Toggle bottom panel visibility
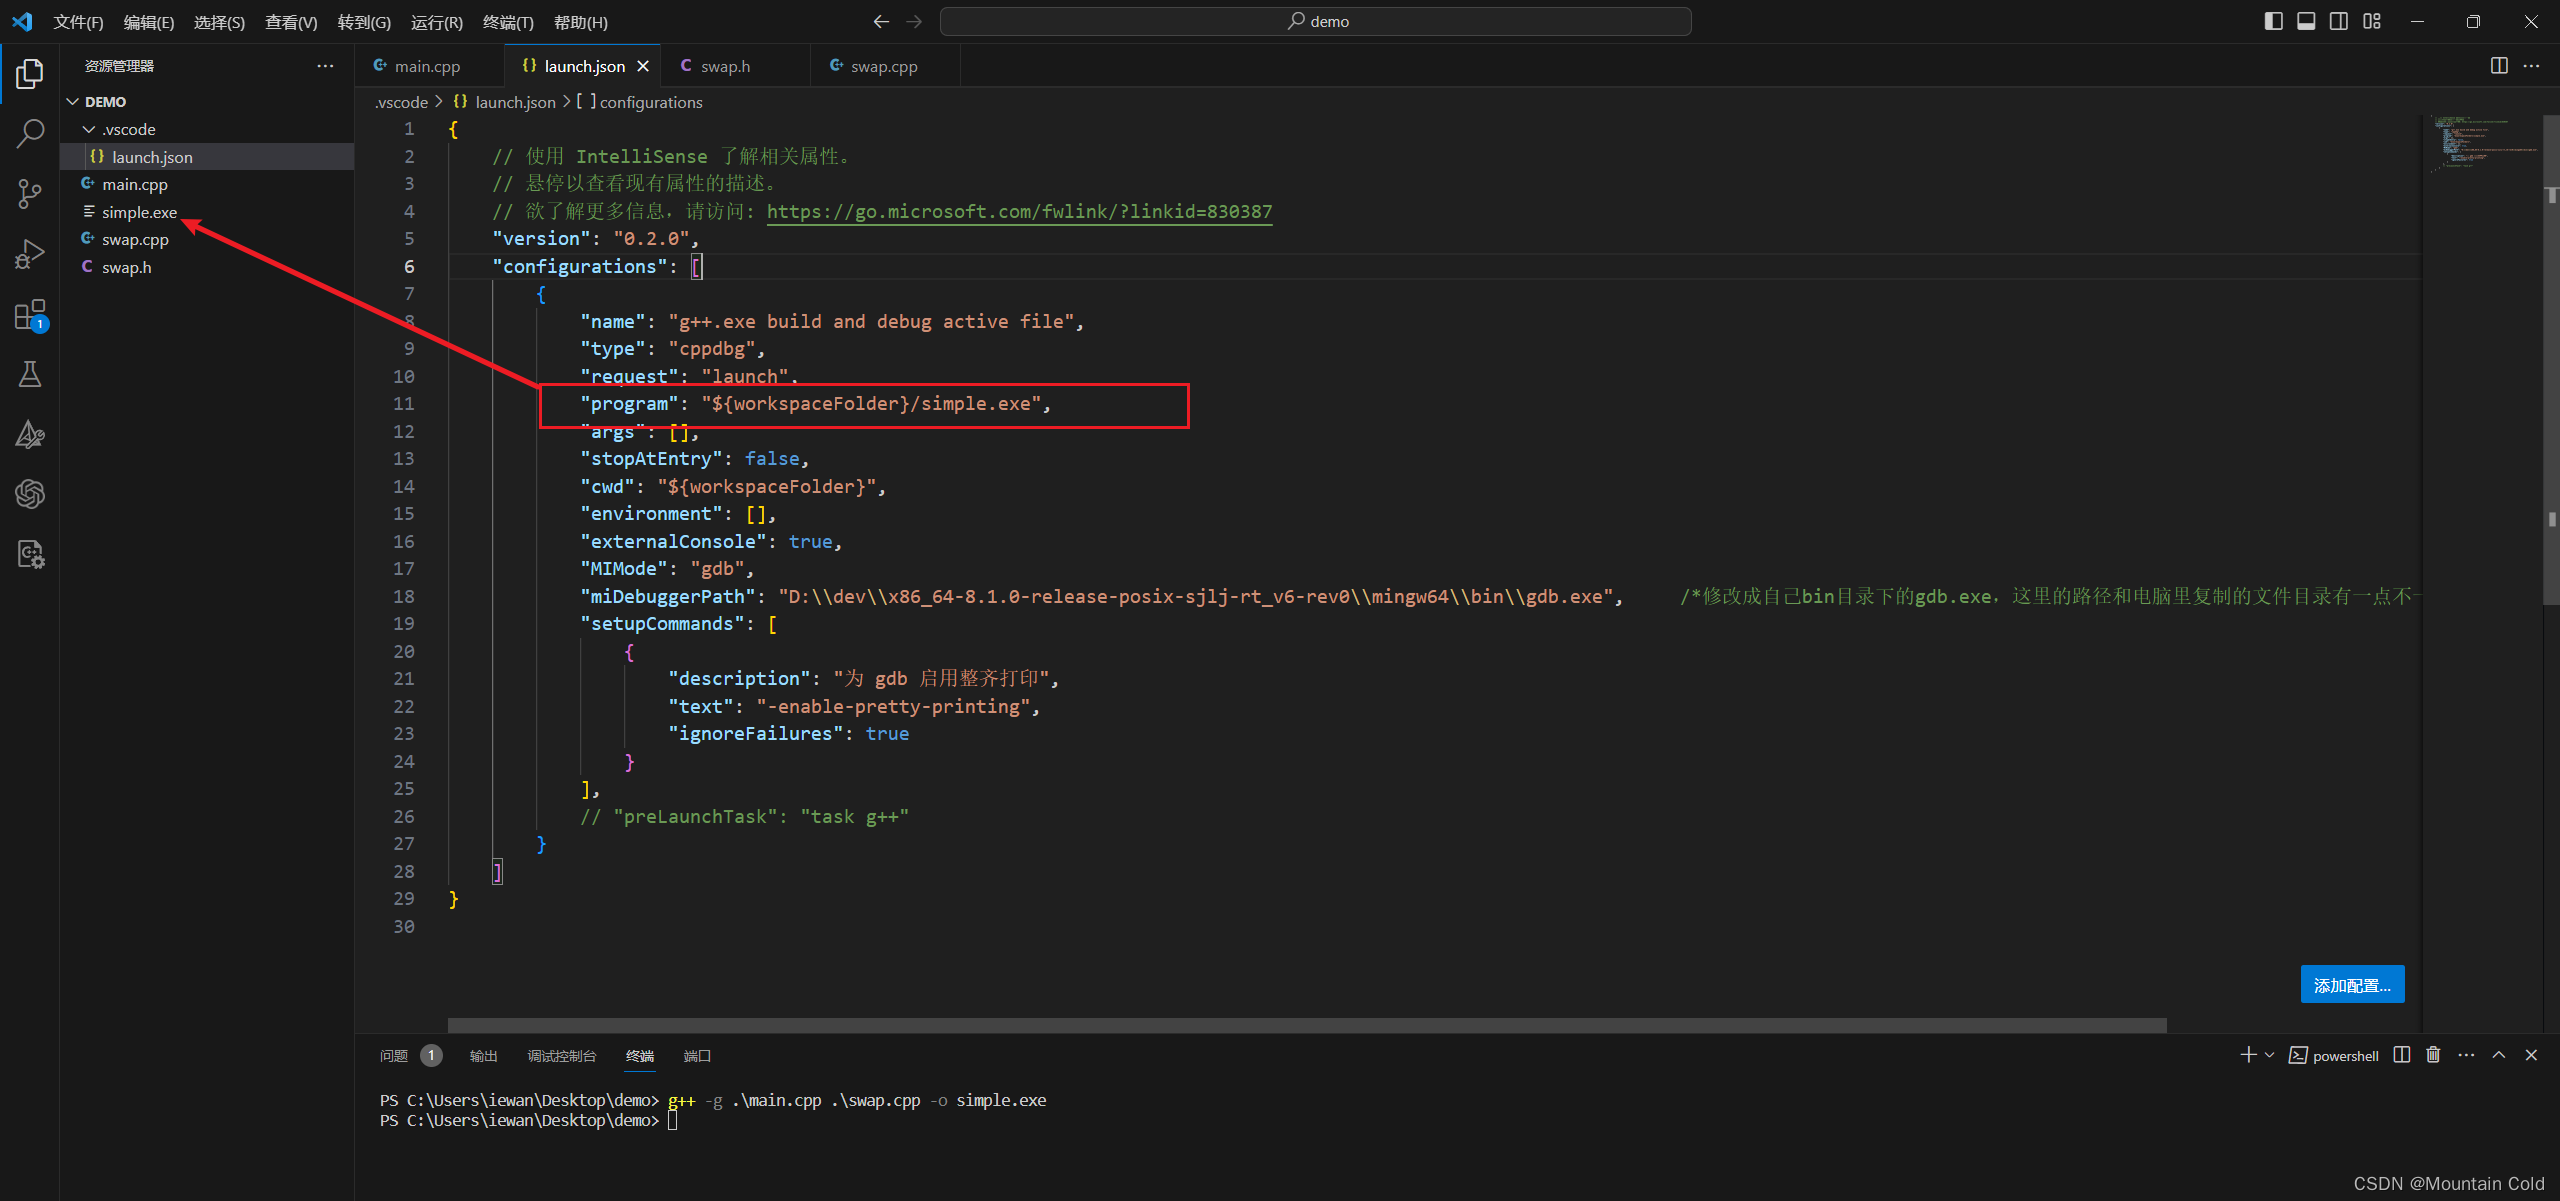2560x1201 pixels. click(x=2306, y=21)
